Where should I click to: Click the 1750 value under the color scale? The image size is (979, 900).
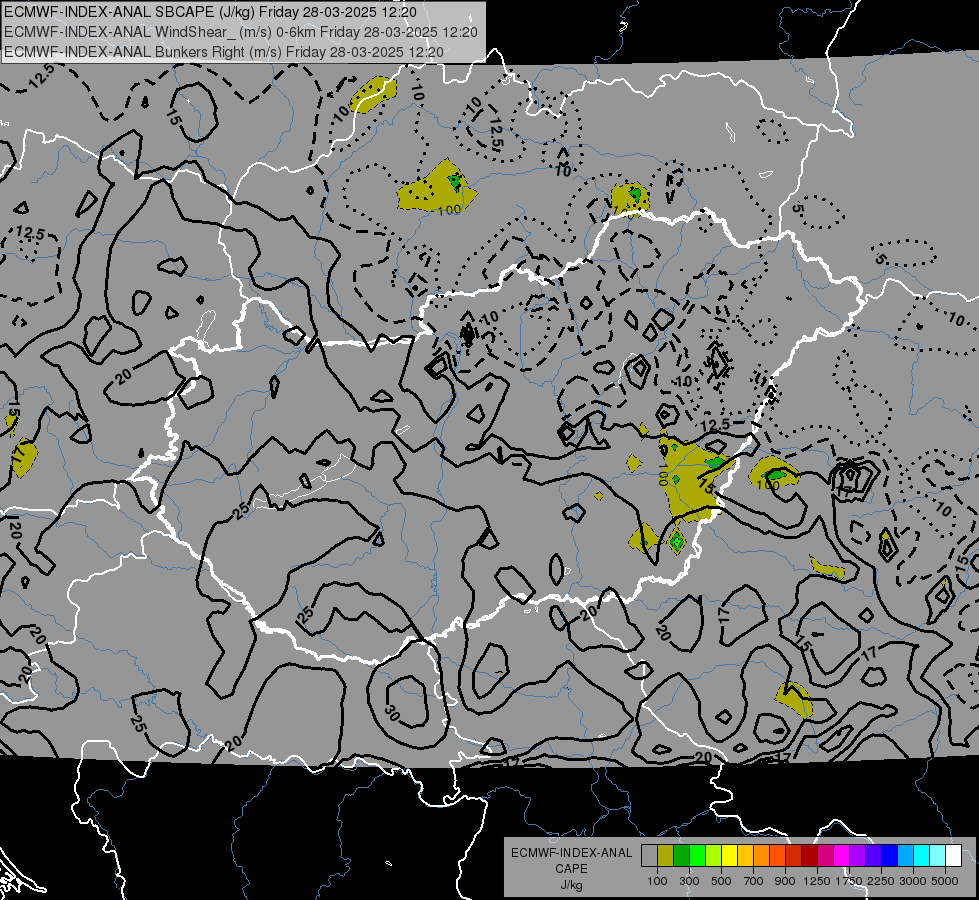[x=849, y=881]
